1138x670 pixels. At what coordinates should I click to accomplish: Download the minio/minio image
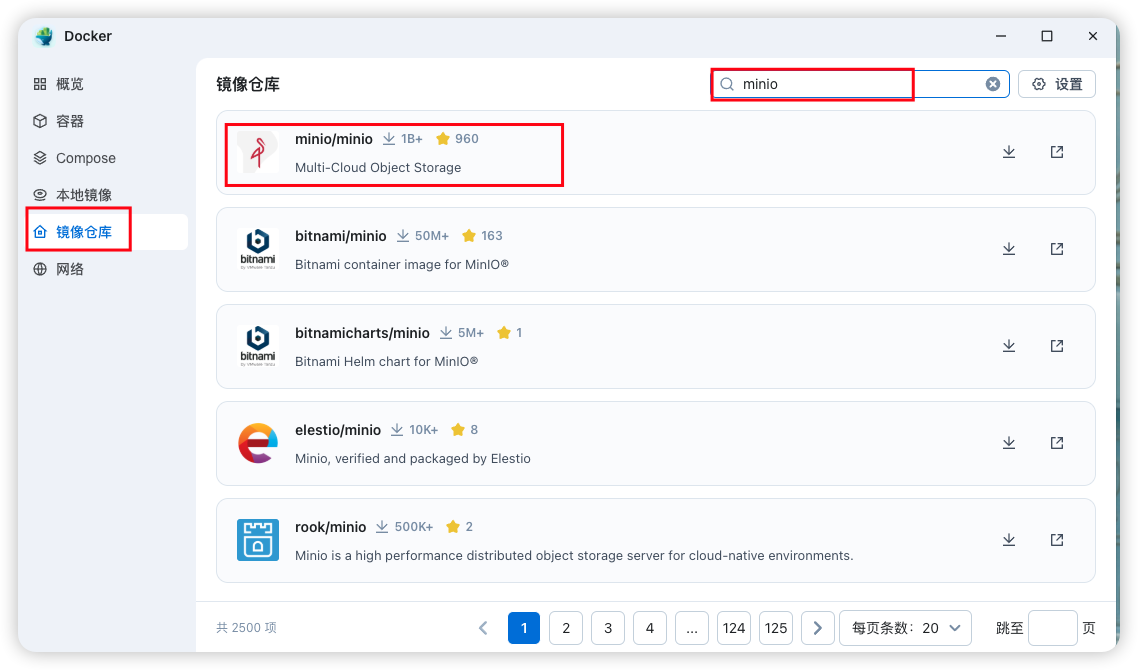[x=1009, y=152]
